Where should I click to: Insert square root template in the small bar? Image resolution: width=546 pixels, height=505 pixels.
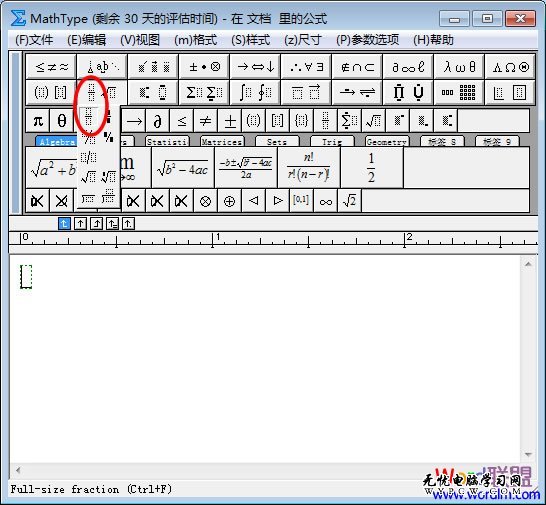373,121
